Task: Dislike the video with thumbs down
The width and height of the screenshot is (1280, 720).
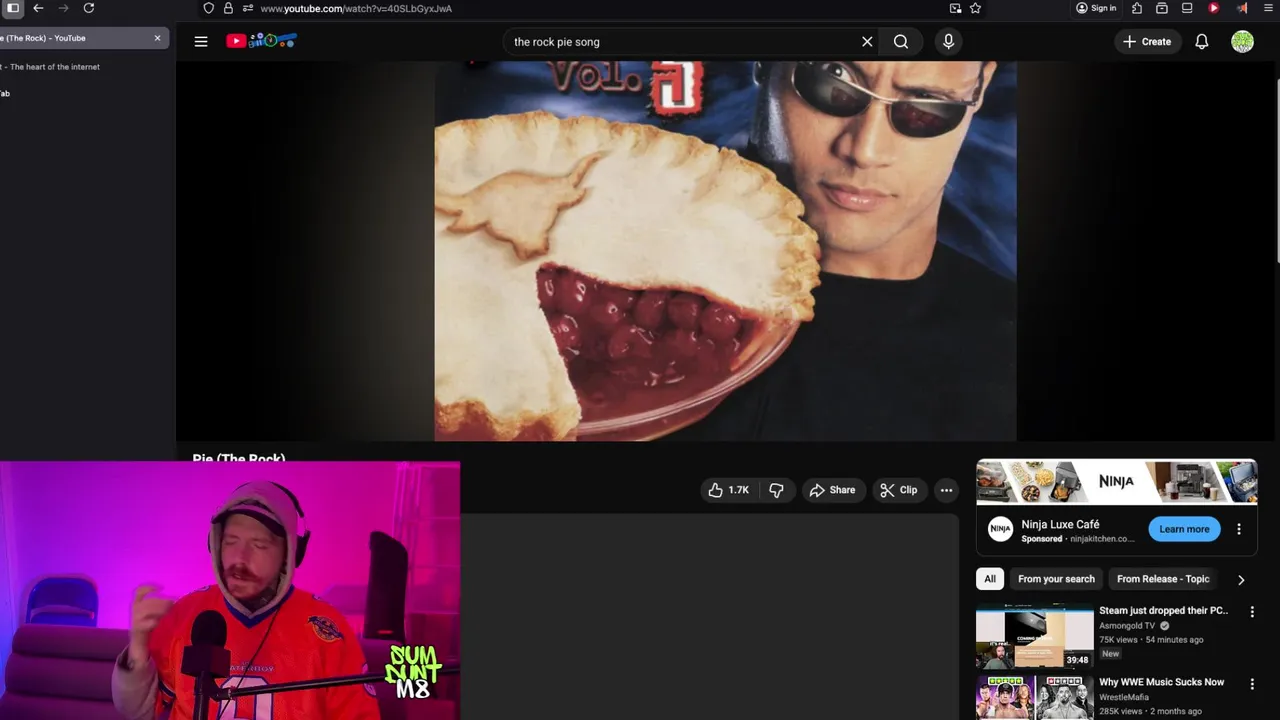Action: point(776,490)
